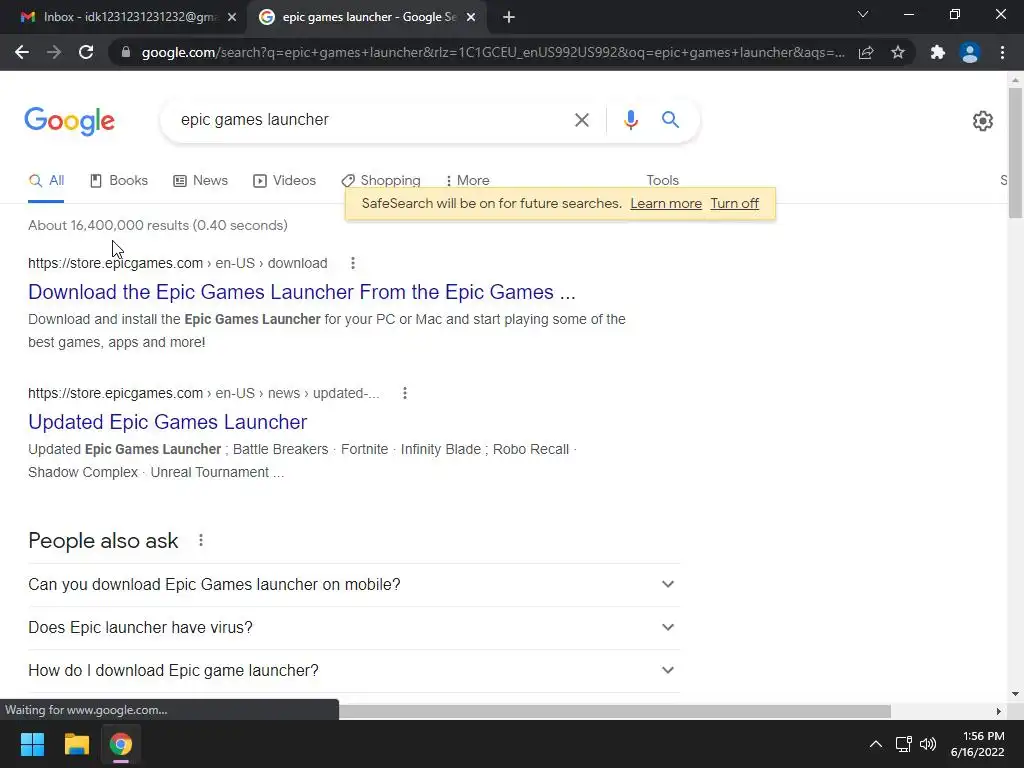Screen dimensions: 1024x768
Task: Open the Chrome extensions menu
Action: pos(938,52)
